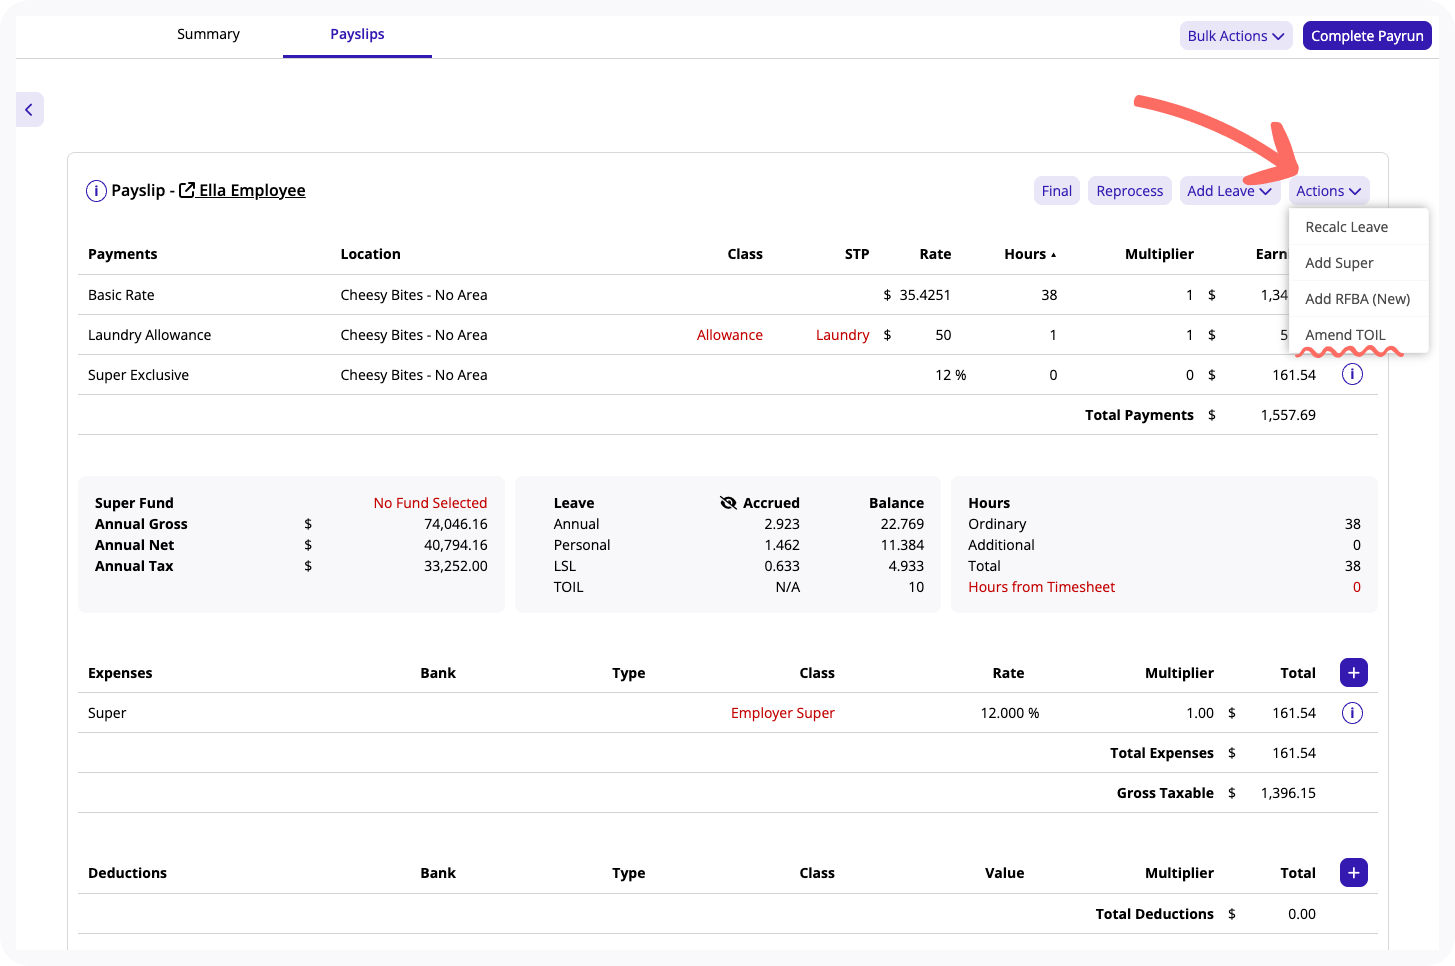Collapse the Actions dropdown
This screenshot has height=966, width=1455.
(1329, 191)
